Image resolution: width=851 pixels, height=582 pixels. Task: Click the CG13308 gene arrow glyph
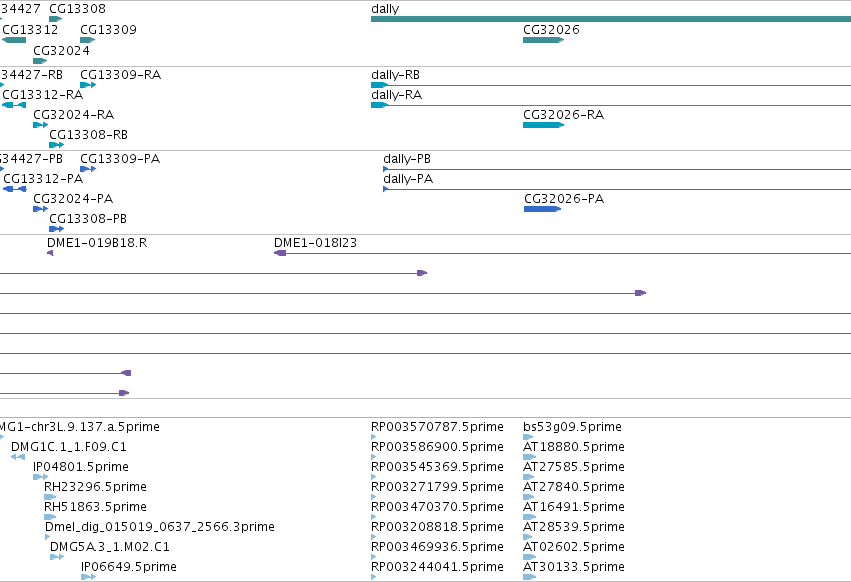(x=55, y=19)
